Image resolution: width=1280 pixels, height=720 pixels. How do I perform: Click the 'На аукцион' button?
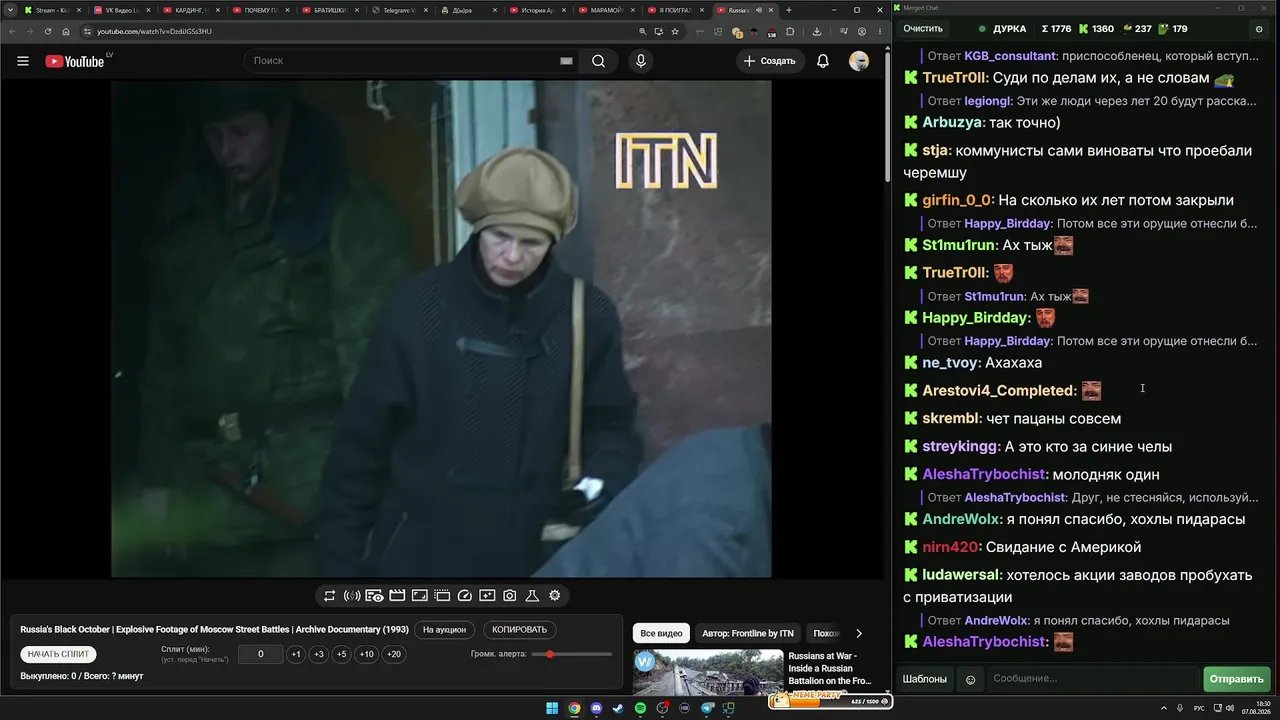(444, 630)
